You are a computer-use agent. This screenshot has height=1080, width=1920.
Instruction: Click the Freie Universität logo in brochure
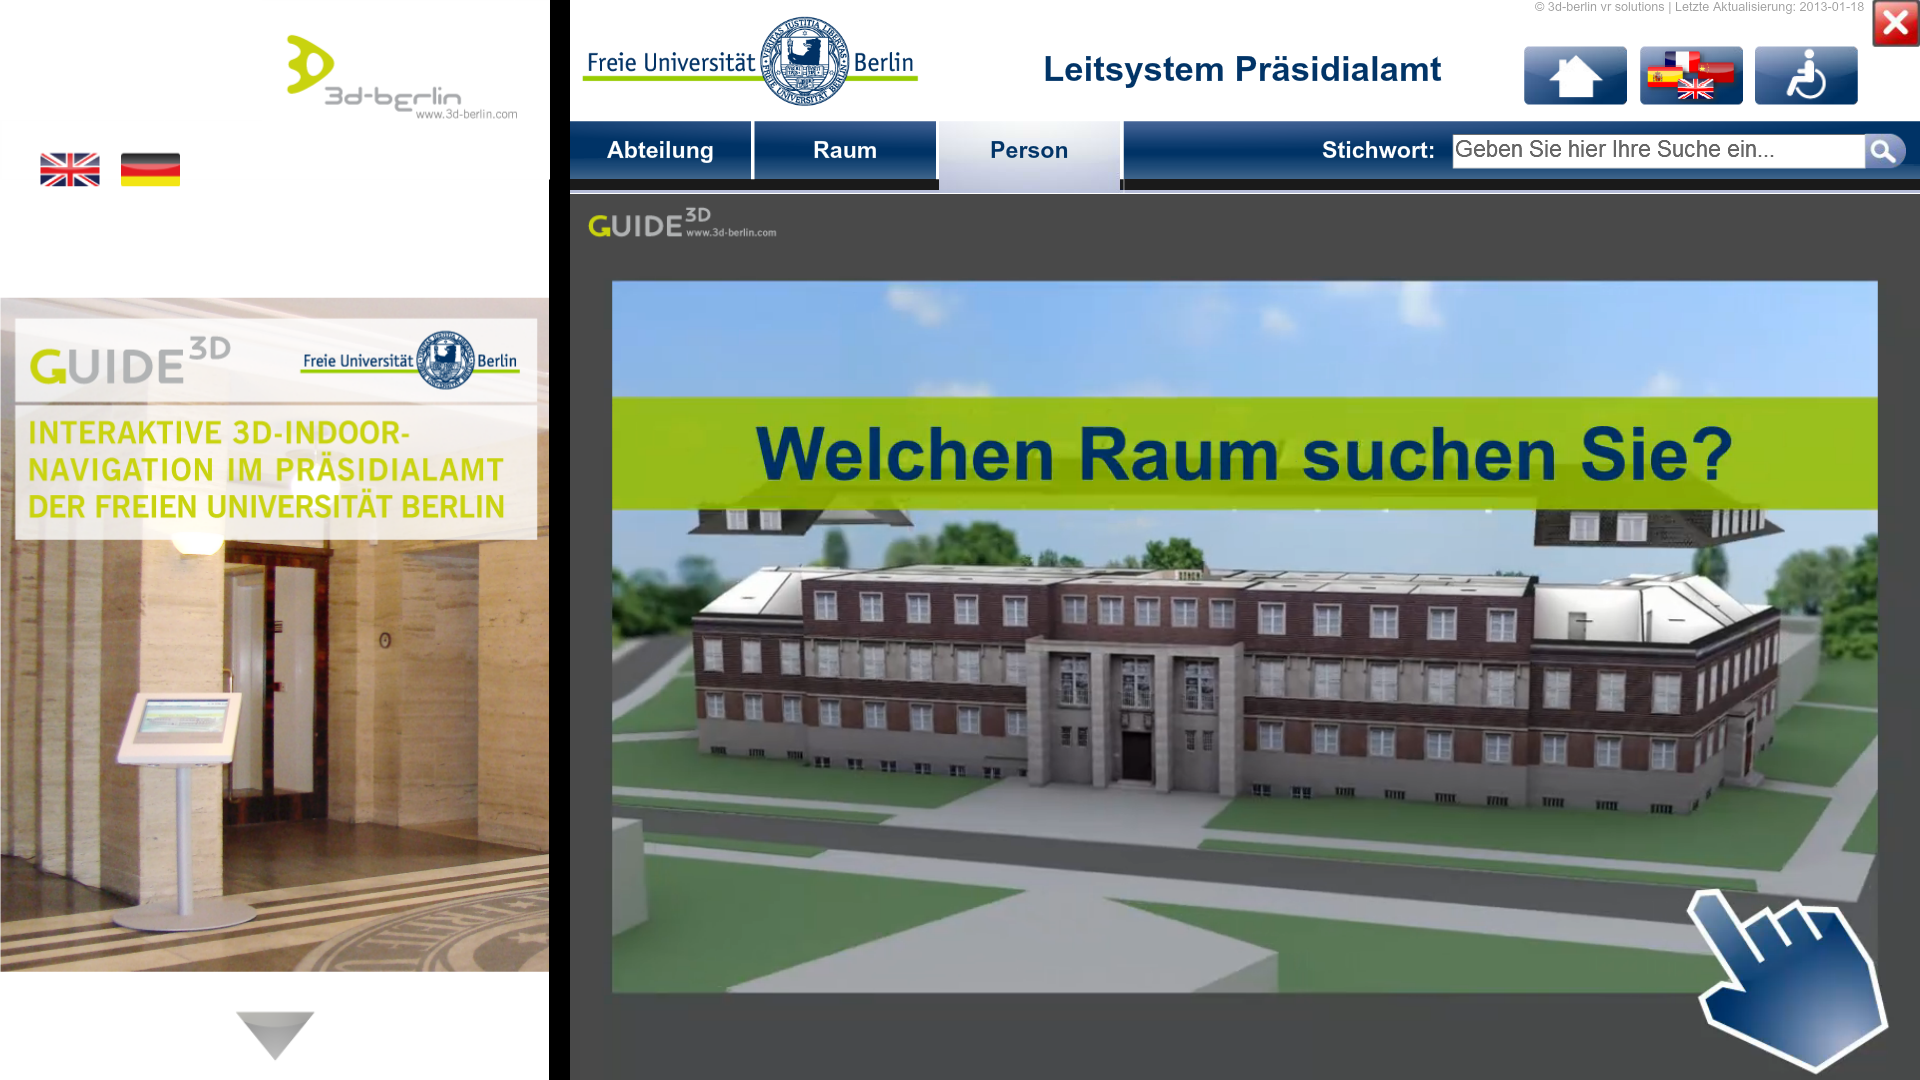coord(410,360)
